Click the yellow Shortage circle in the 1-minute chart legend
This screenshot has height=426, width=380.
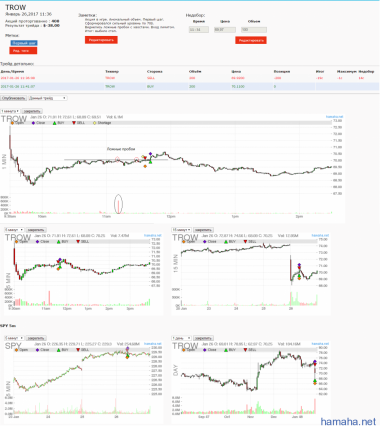[x=95, y=123]
